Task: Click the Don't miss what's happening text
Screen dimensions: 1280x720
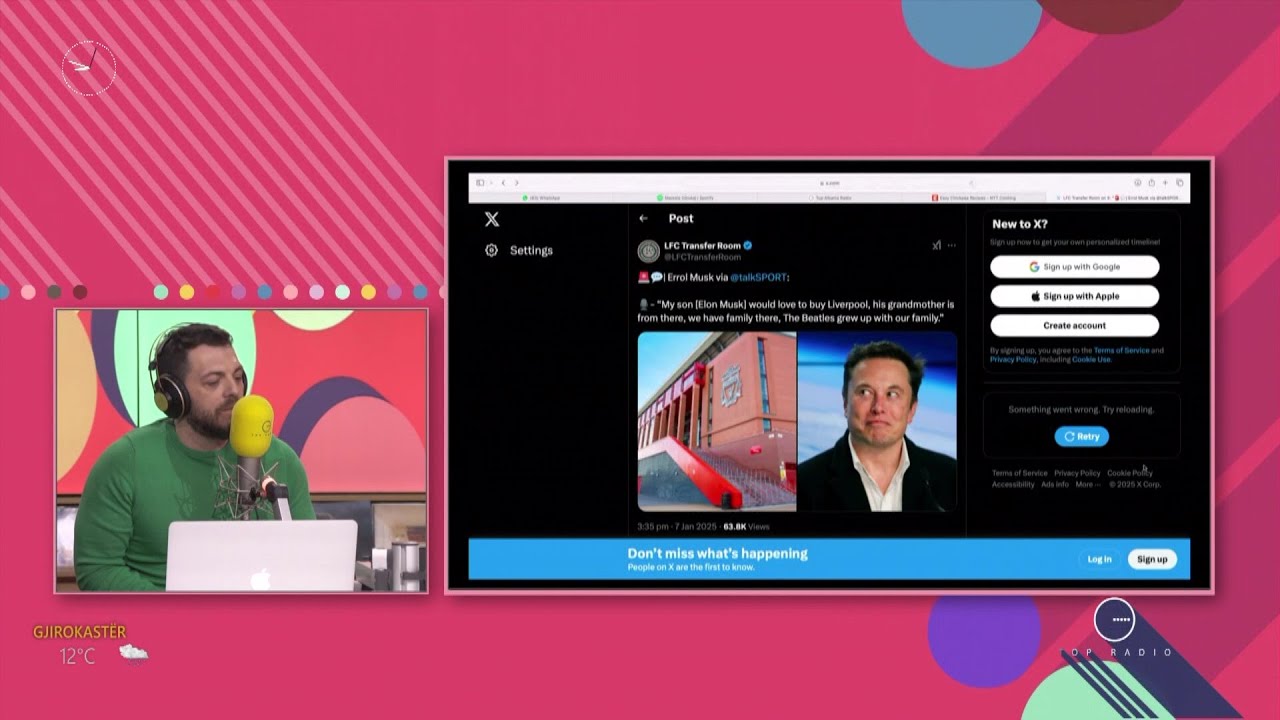Action: pyautogui.click(x=717, y=553)
